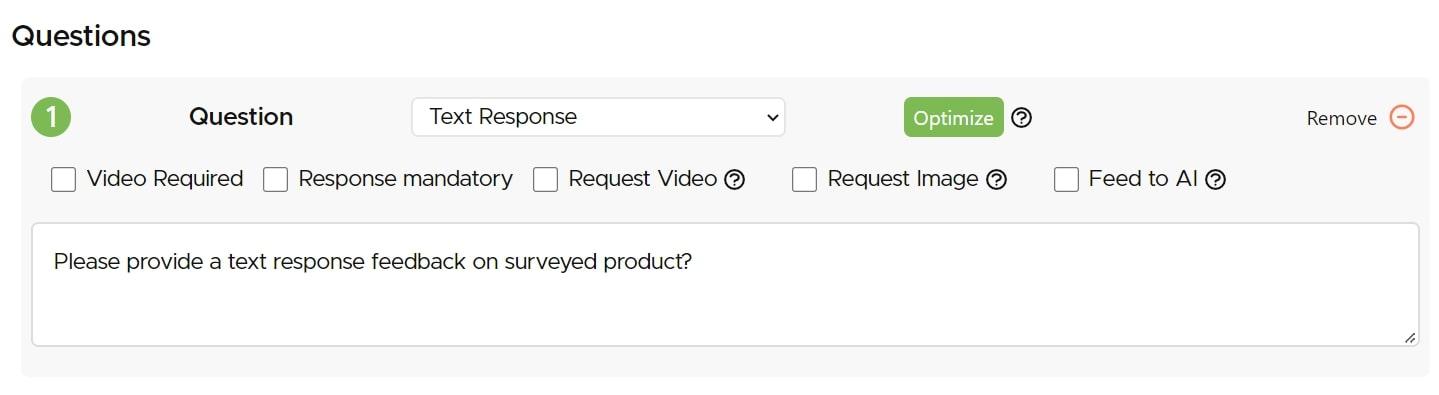Check the Request Video checkbox

pos(545,179)
